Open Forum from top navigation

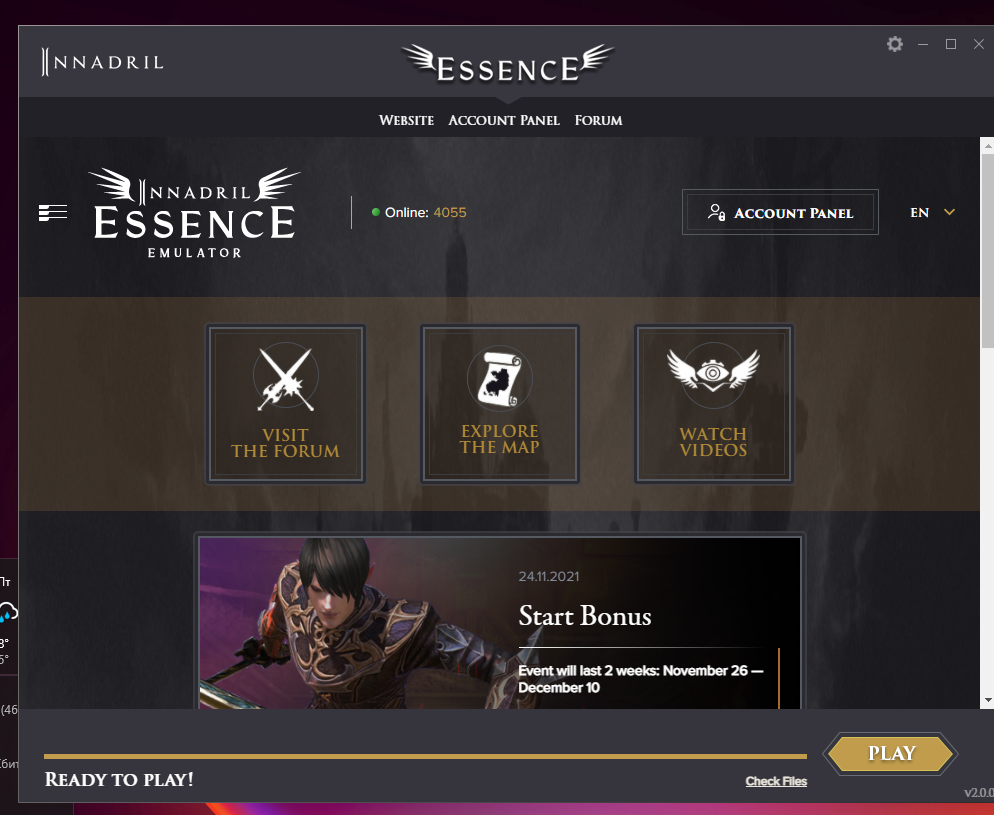(x=598, y=120)
